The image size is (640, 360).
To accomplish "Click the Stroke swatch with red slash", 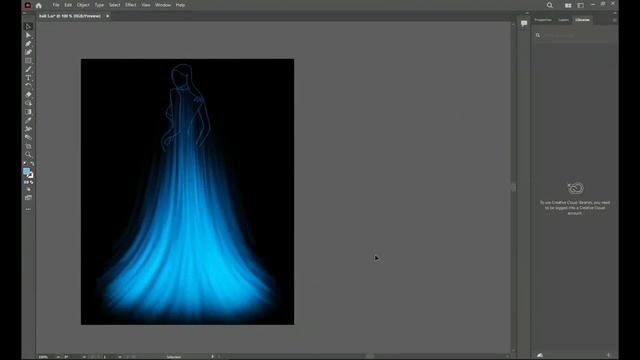I will click(30, 175).
